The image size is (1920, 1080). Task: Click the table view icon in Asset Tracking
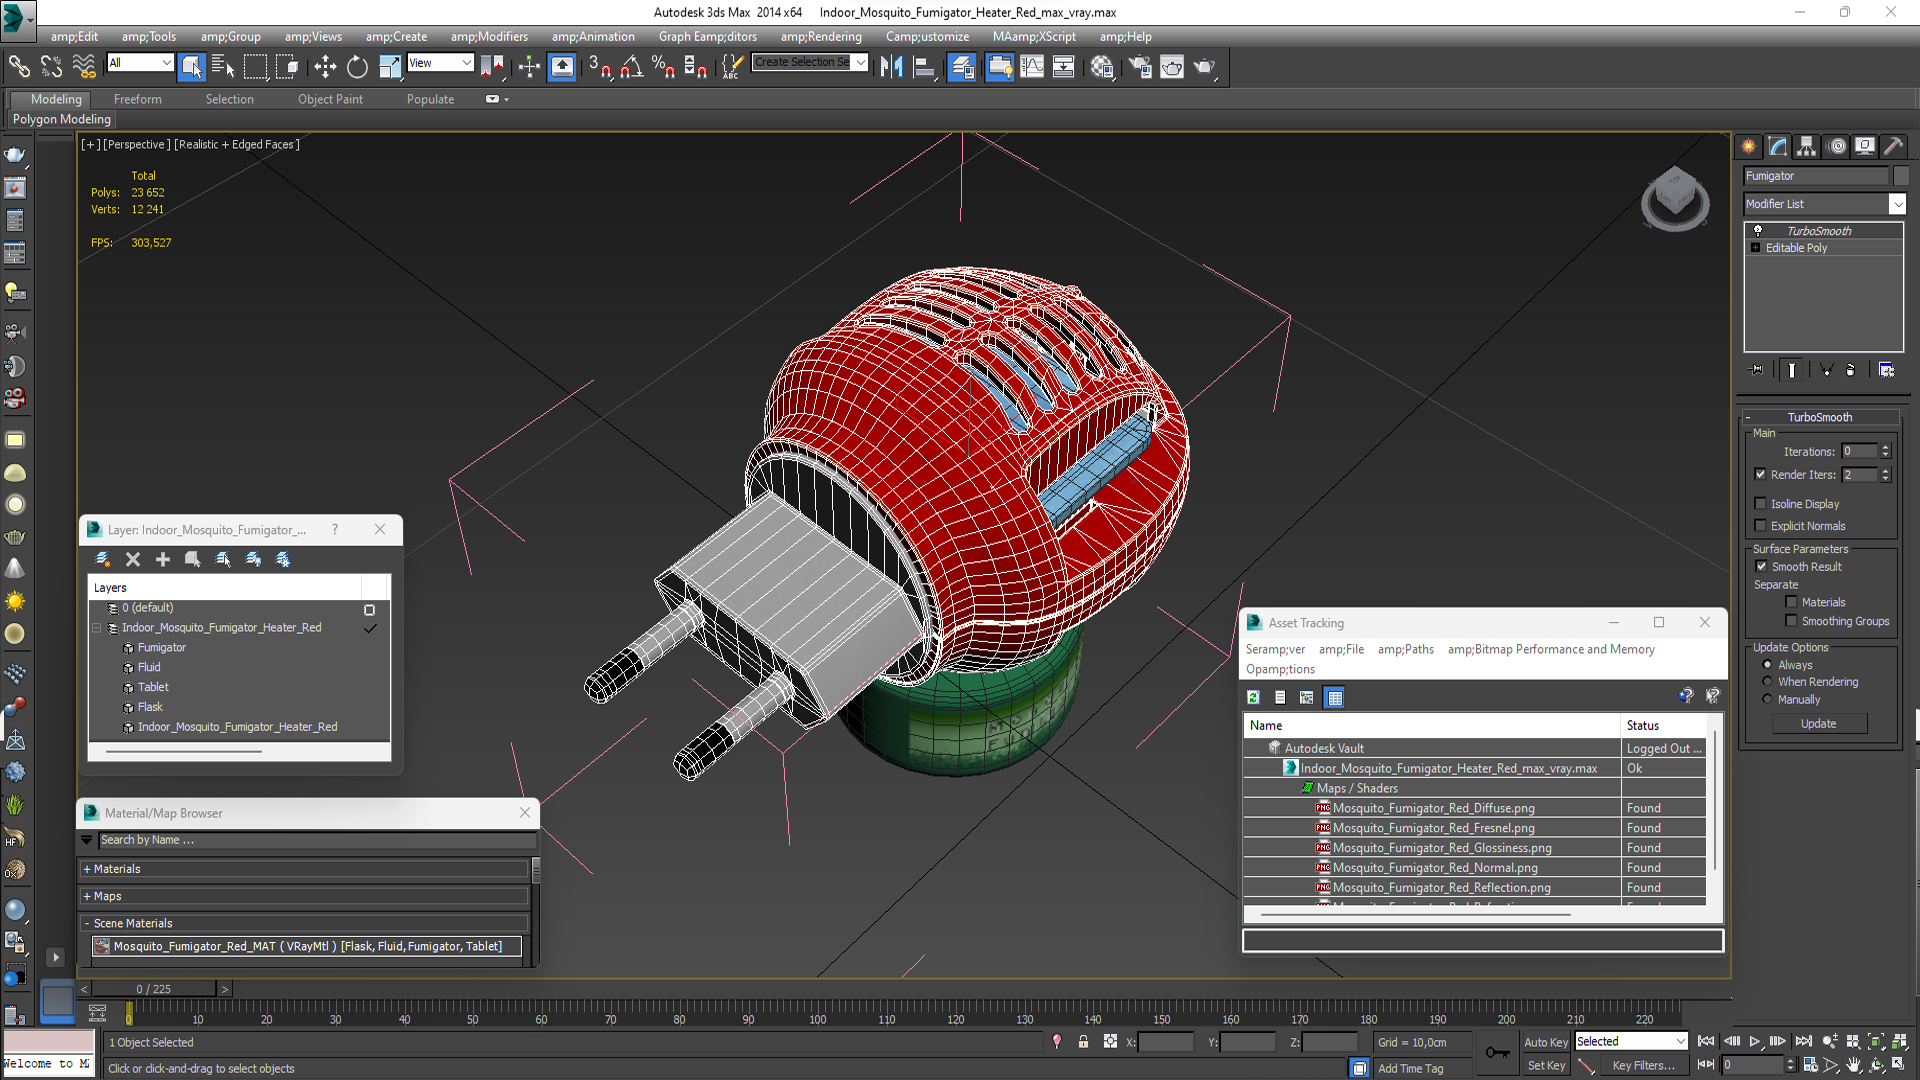click(x=1334, y=697)
